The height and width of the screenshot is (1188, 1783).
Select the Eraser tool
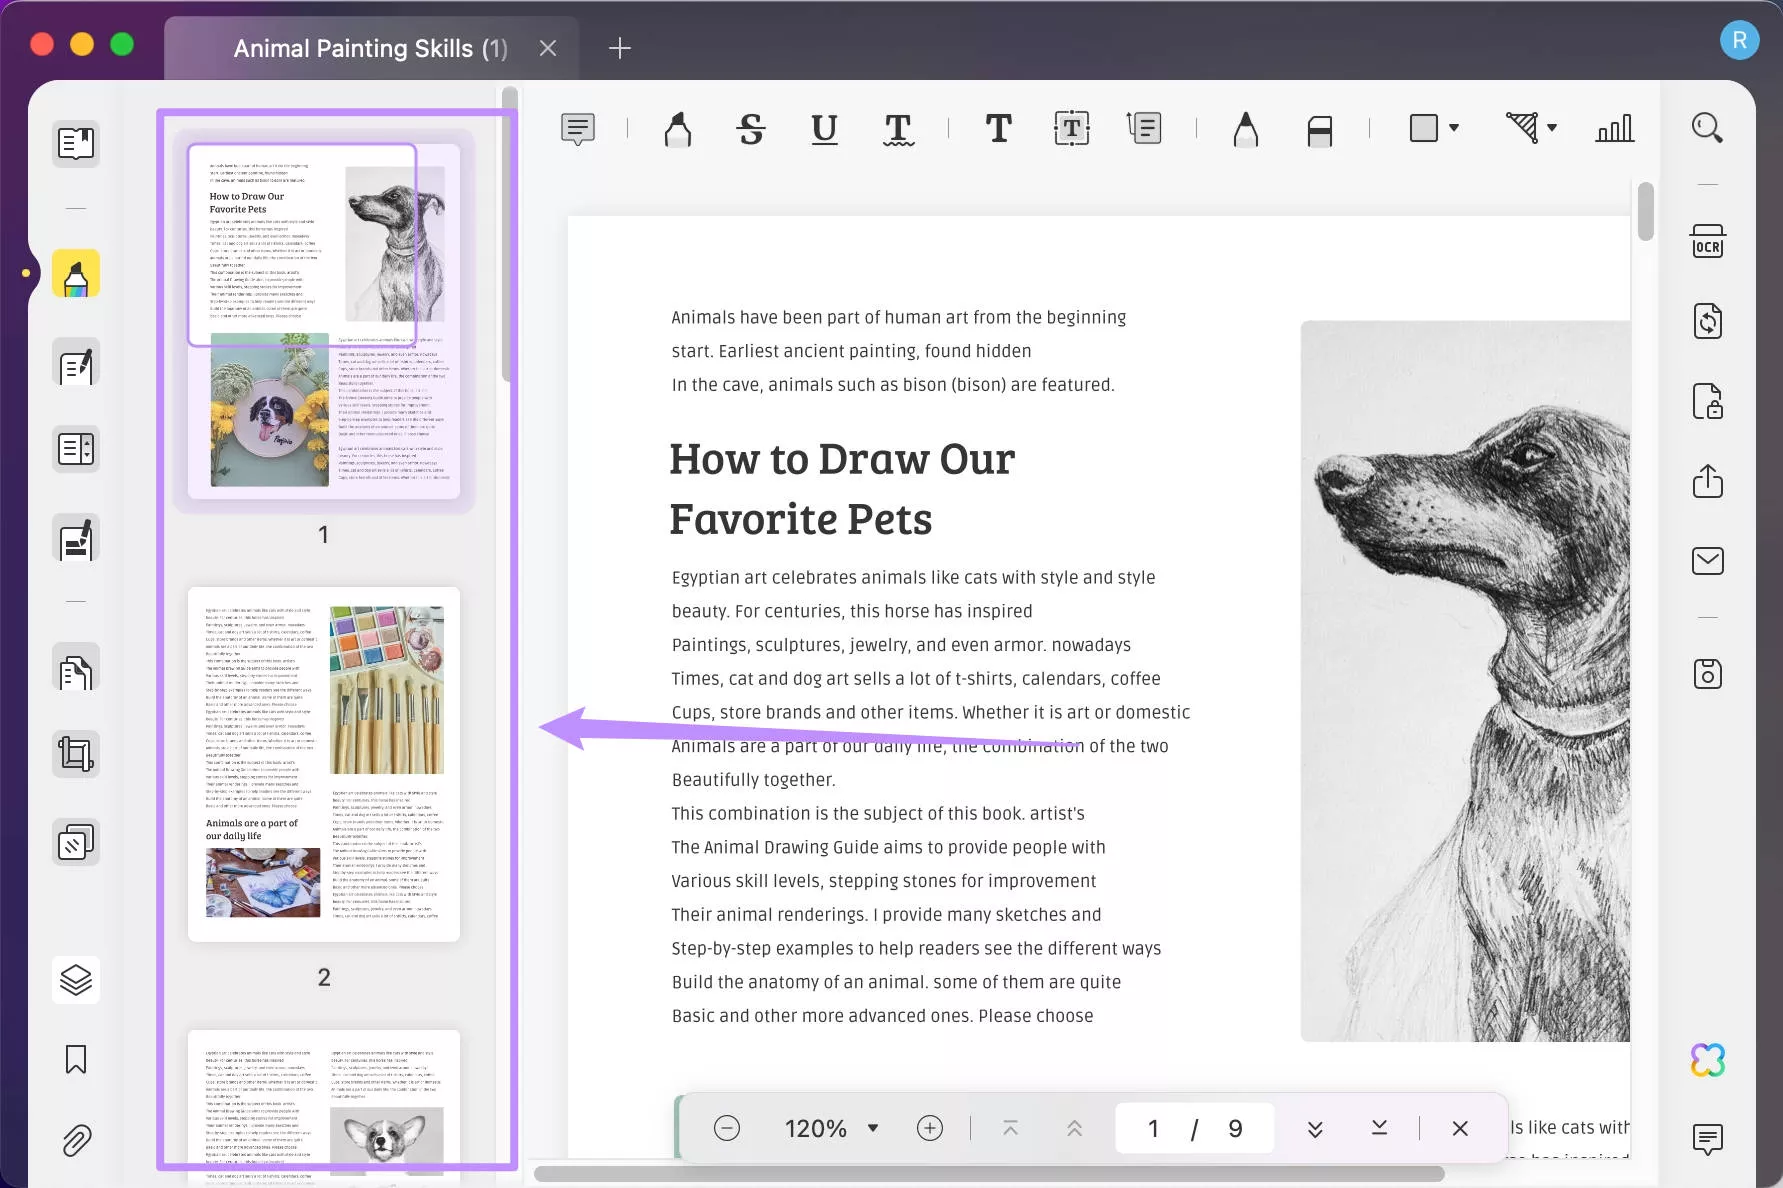(x=1319, y=130)
